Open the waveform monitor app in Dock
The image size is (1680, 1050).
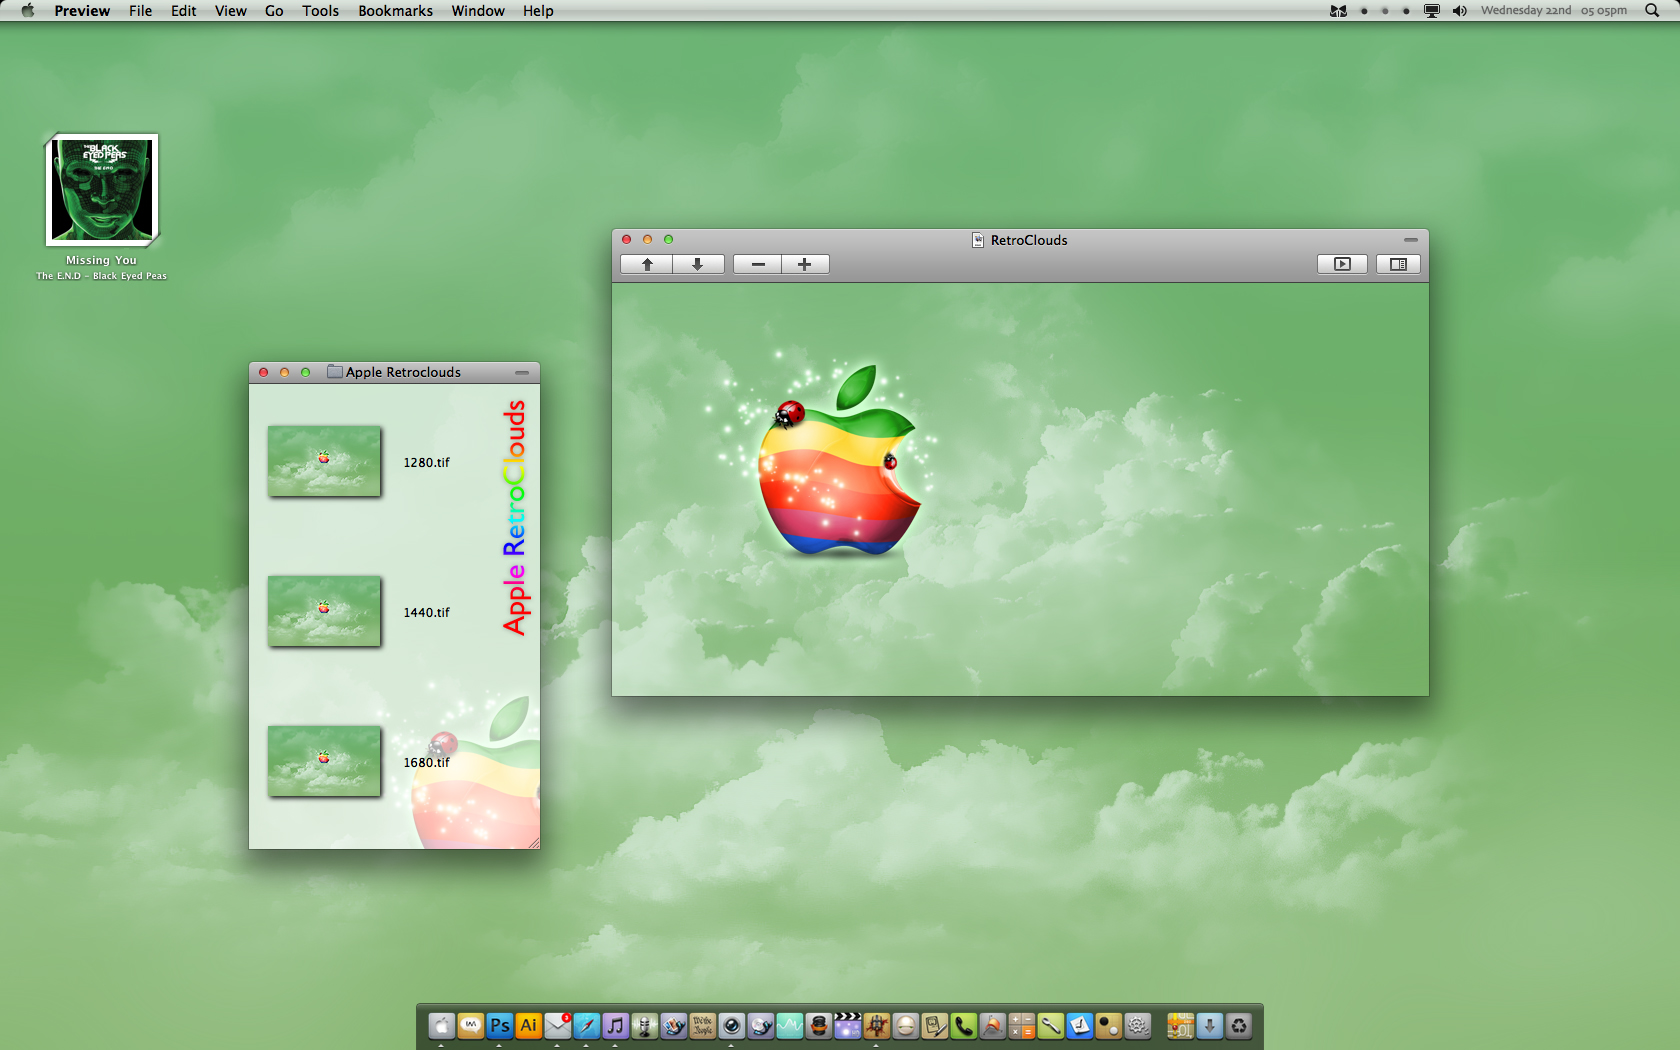[790, 1026]
